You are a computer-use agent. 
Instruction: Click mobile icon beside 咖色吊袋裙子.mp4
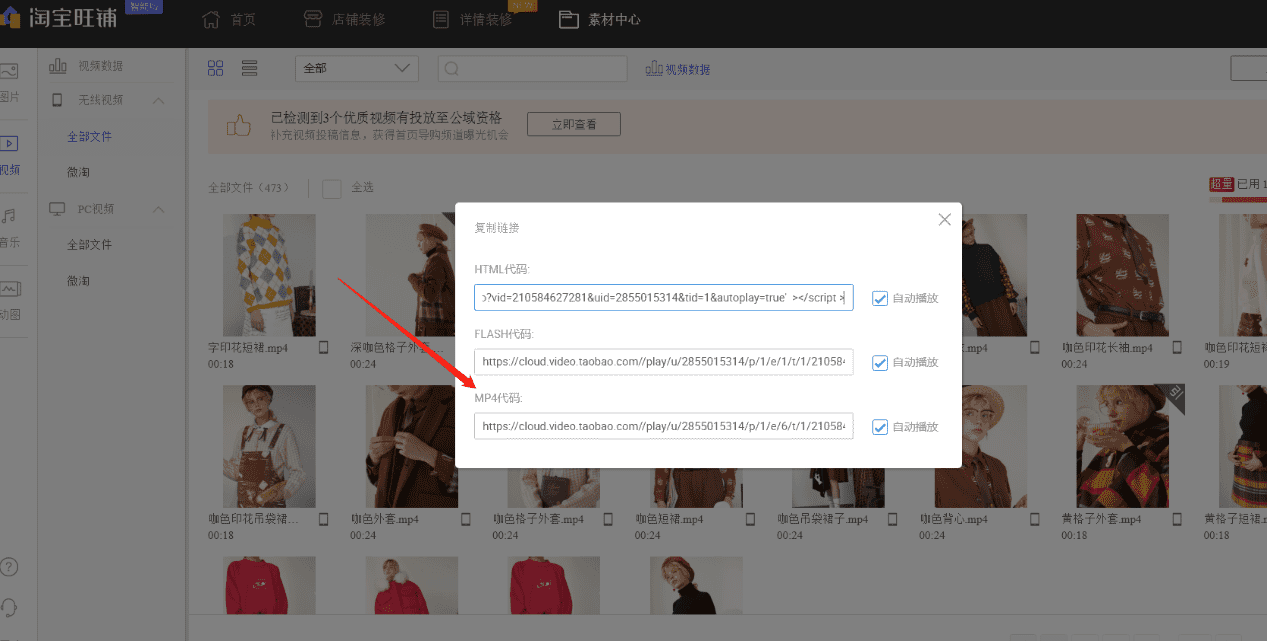pos(892,519)
